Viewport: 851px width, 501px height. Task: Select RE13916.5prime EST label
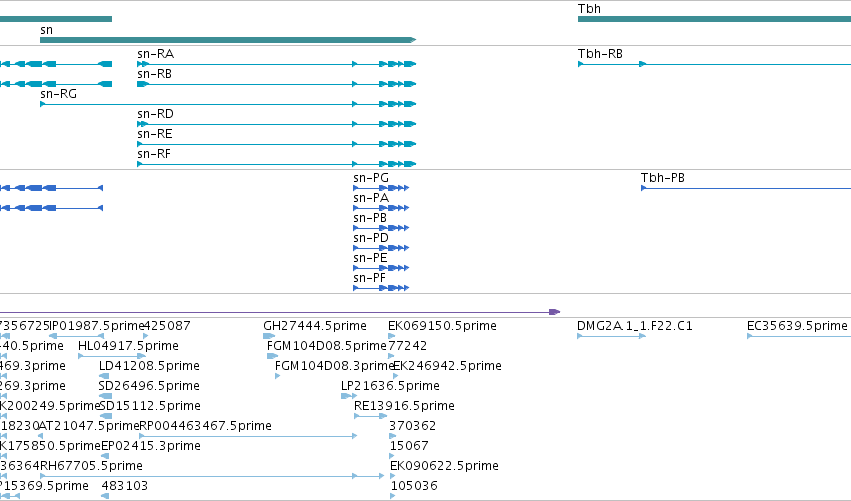404,406
